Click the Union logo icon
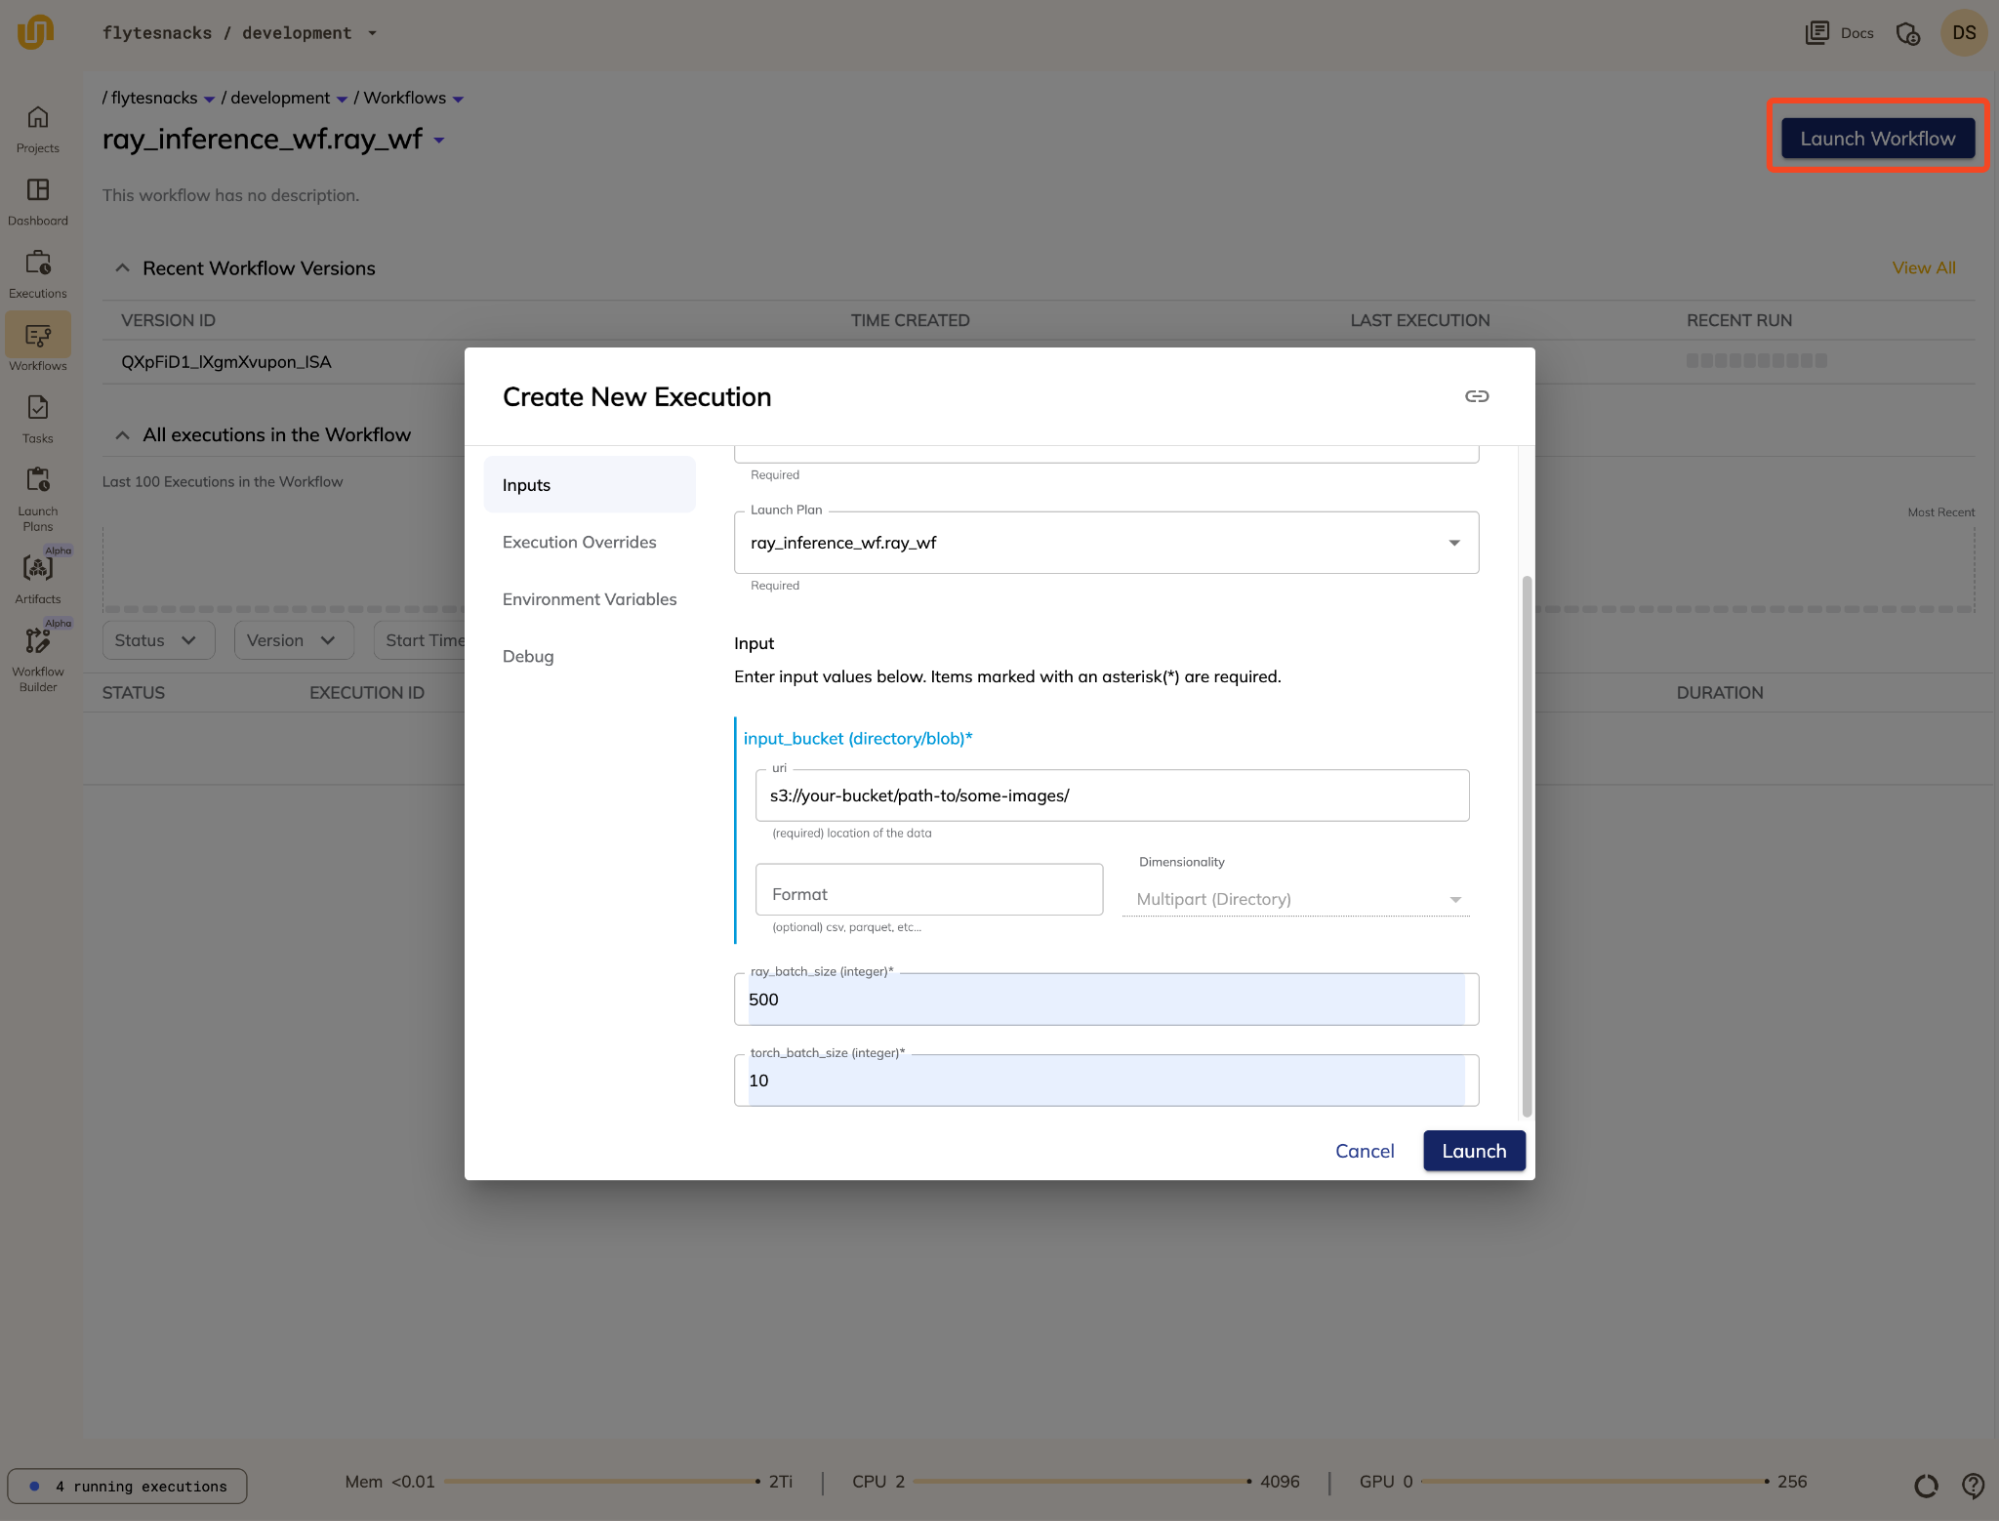The height and width of the screenshot is (1521, 1999). (35, 32)
